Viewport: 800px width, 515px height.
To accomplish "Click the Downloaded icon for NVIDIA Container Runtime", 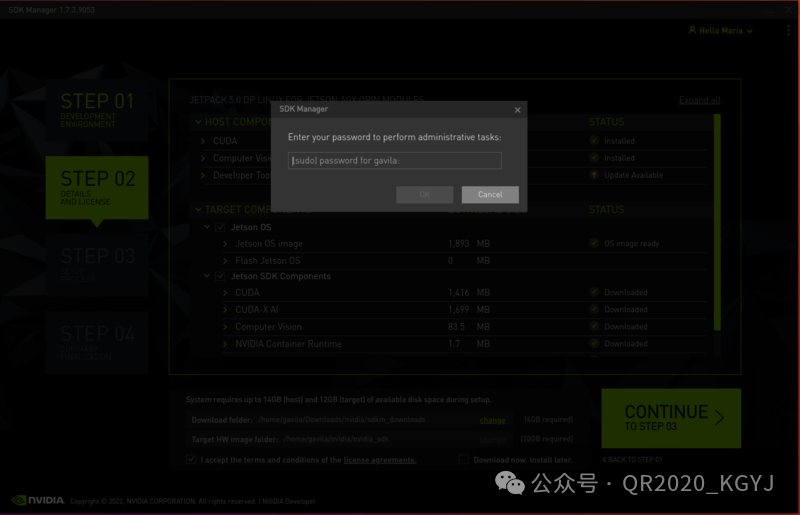I will [x=594, y=344].
